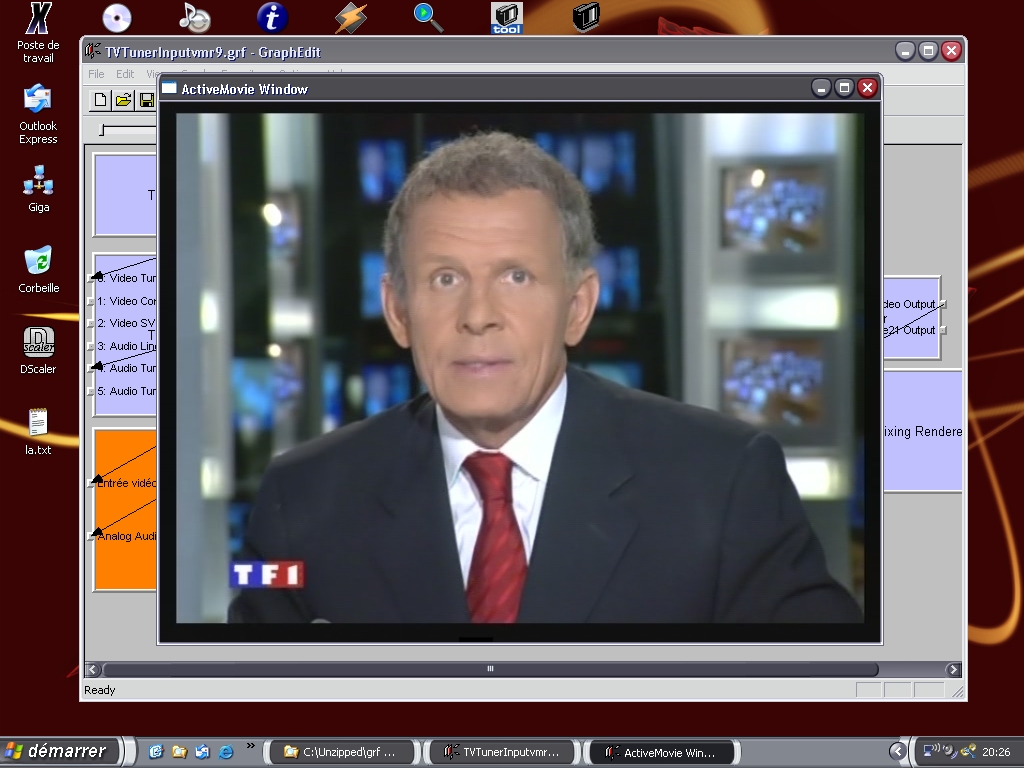Click the blue info 'i' icon on the desktop
Viewport: 1024px width, 768px height.
(x=272, y=18)
